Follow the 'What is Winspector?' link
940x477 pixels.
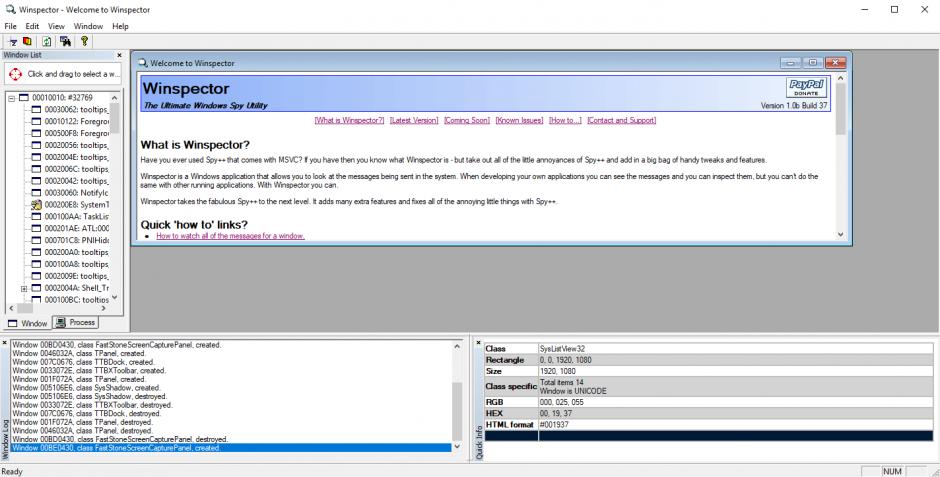click(349, 120)
